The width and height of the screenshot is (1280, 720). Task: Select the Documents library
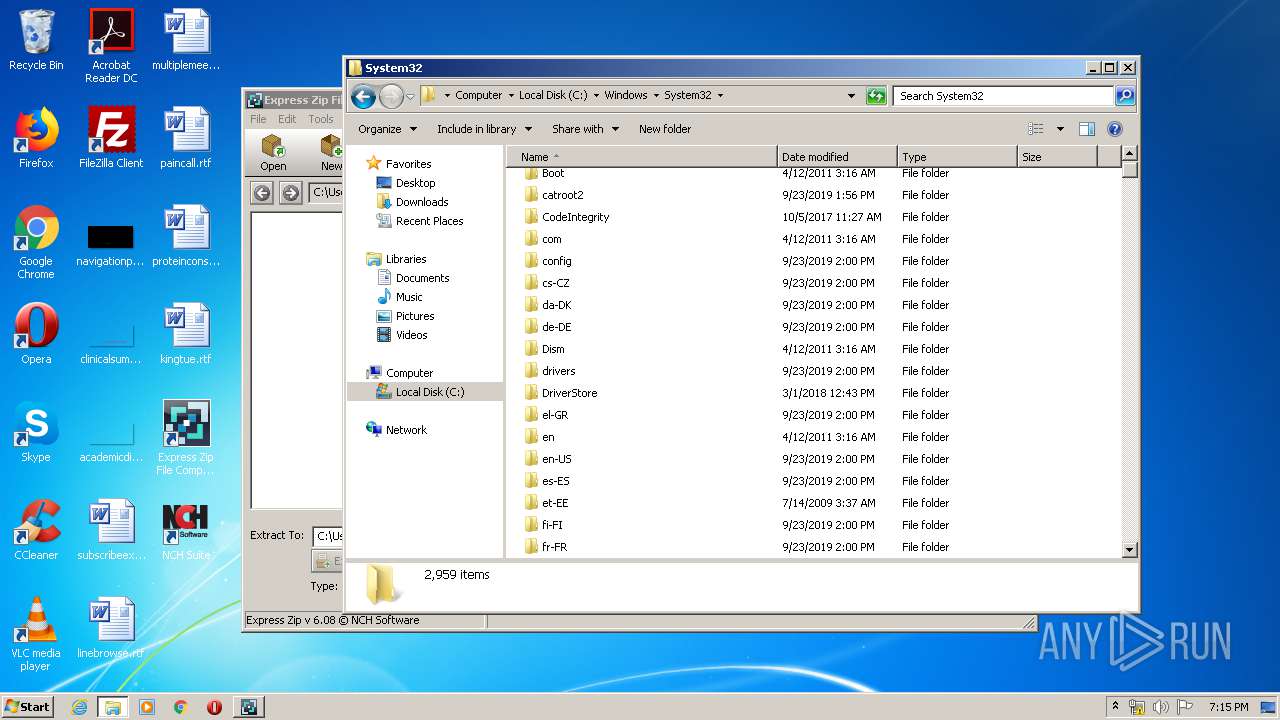tap(422, 278)
